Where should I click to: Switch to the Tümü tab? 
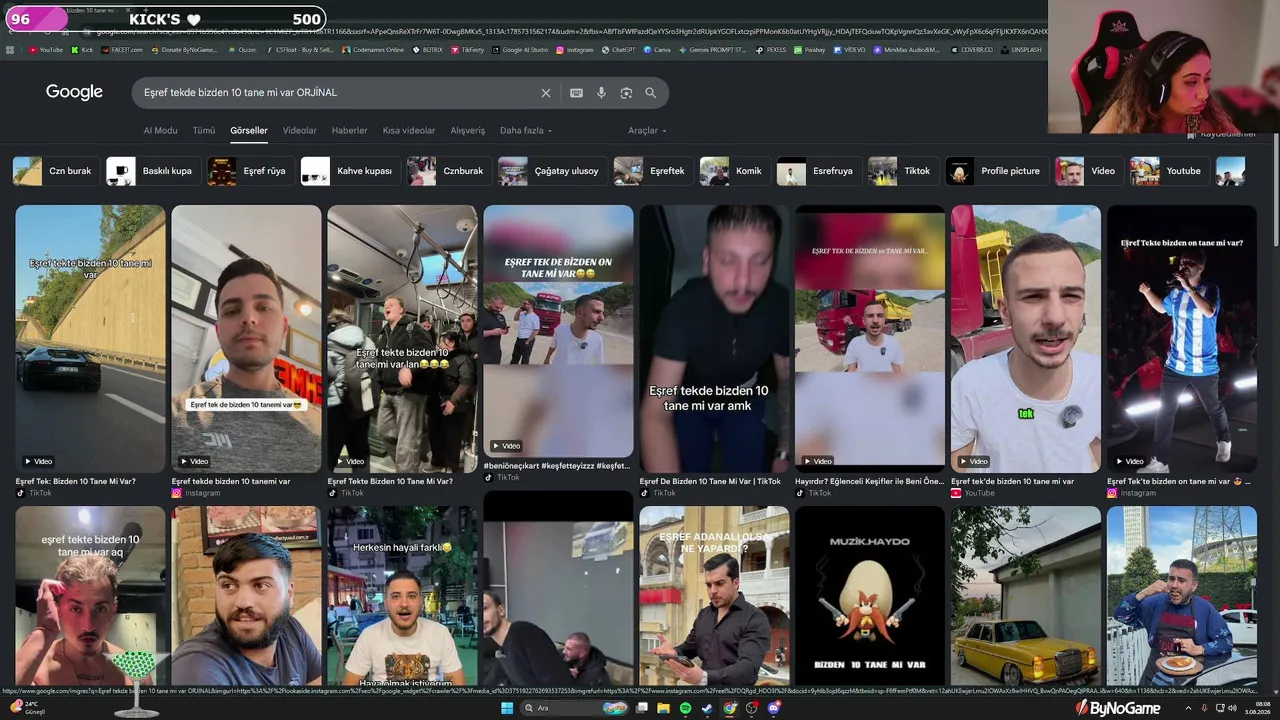204,130
